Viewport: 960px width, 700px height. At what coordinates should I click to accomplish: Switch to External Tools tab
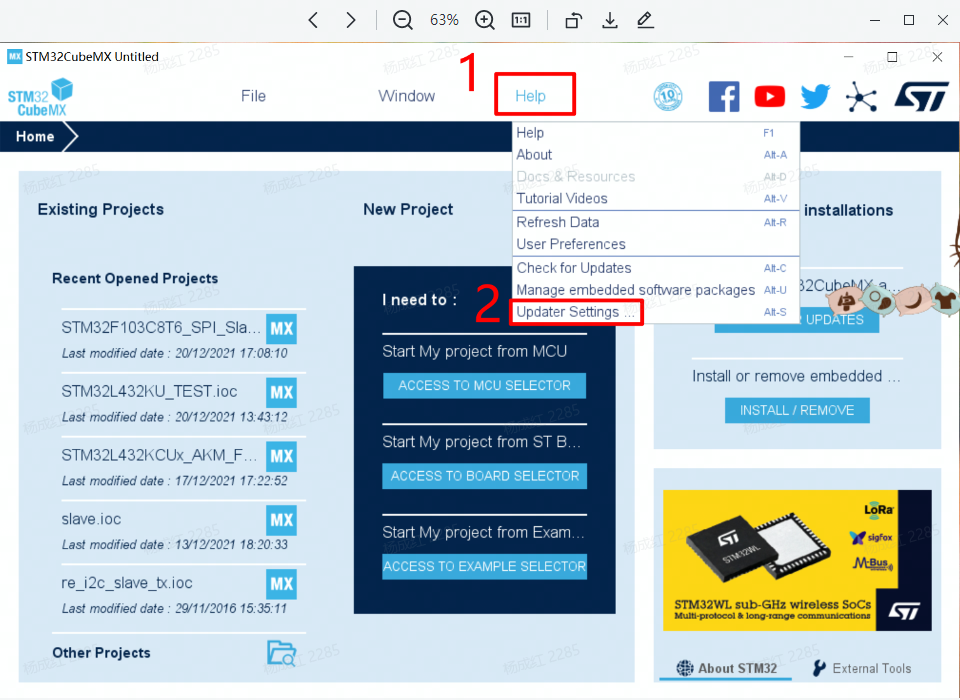point(862,668)
